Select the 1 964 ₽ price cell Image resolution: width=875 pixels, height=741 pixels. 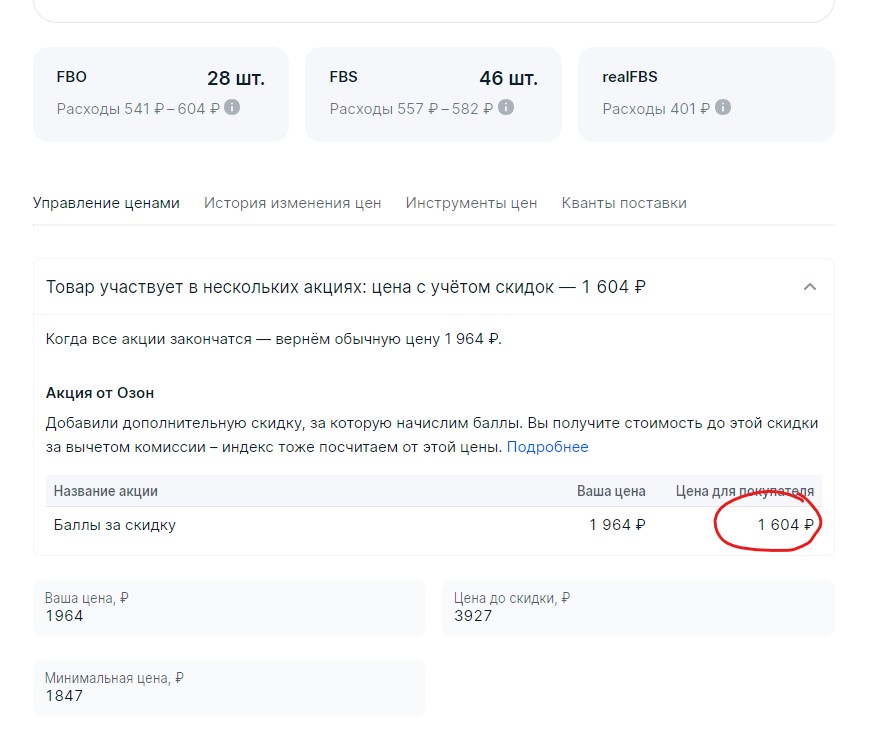pyautogui.click(x=617, y=525)
